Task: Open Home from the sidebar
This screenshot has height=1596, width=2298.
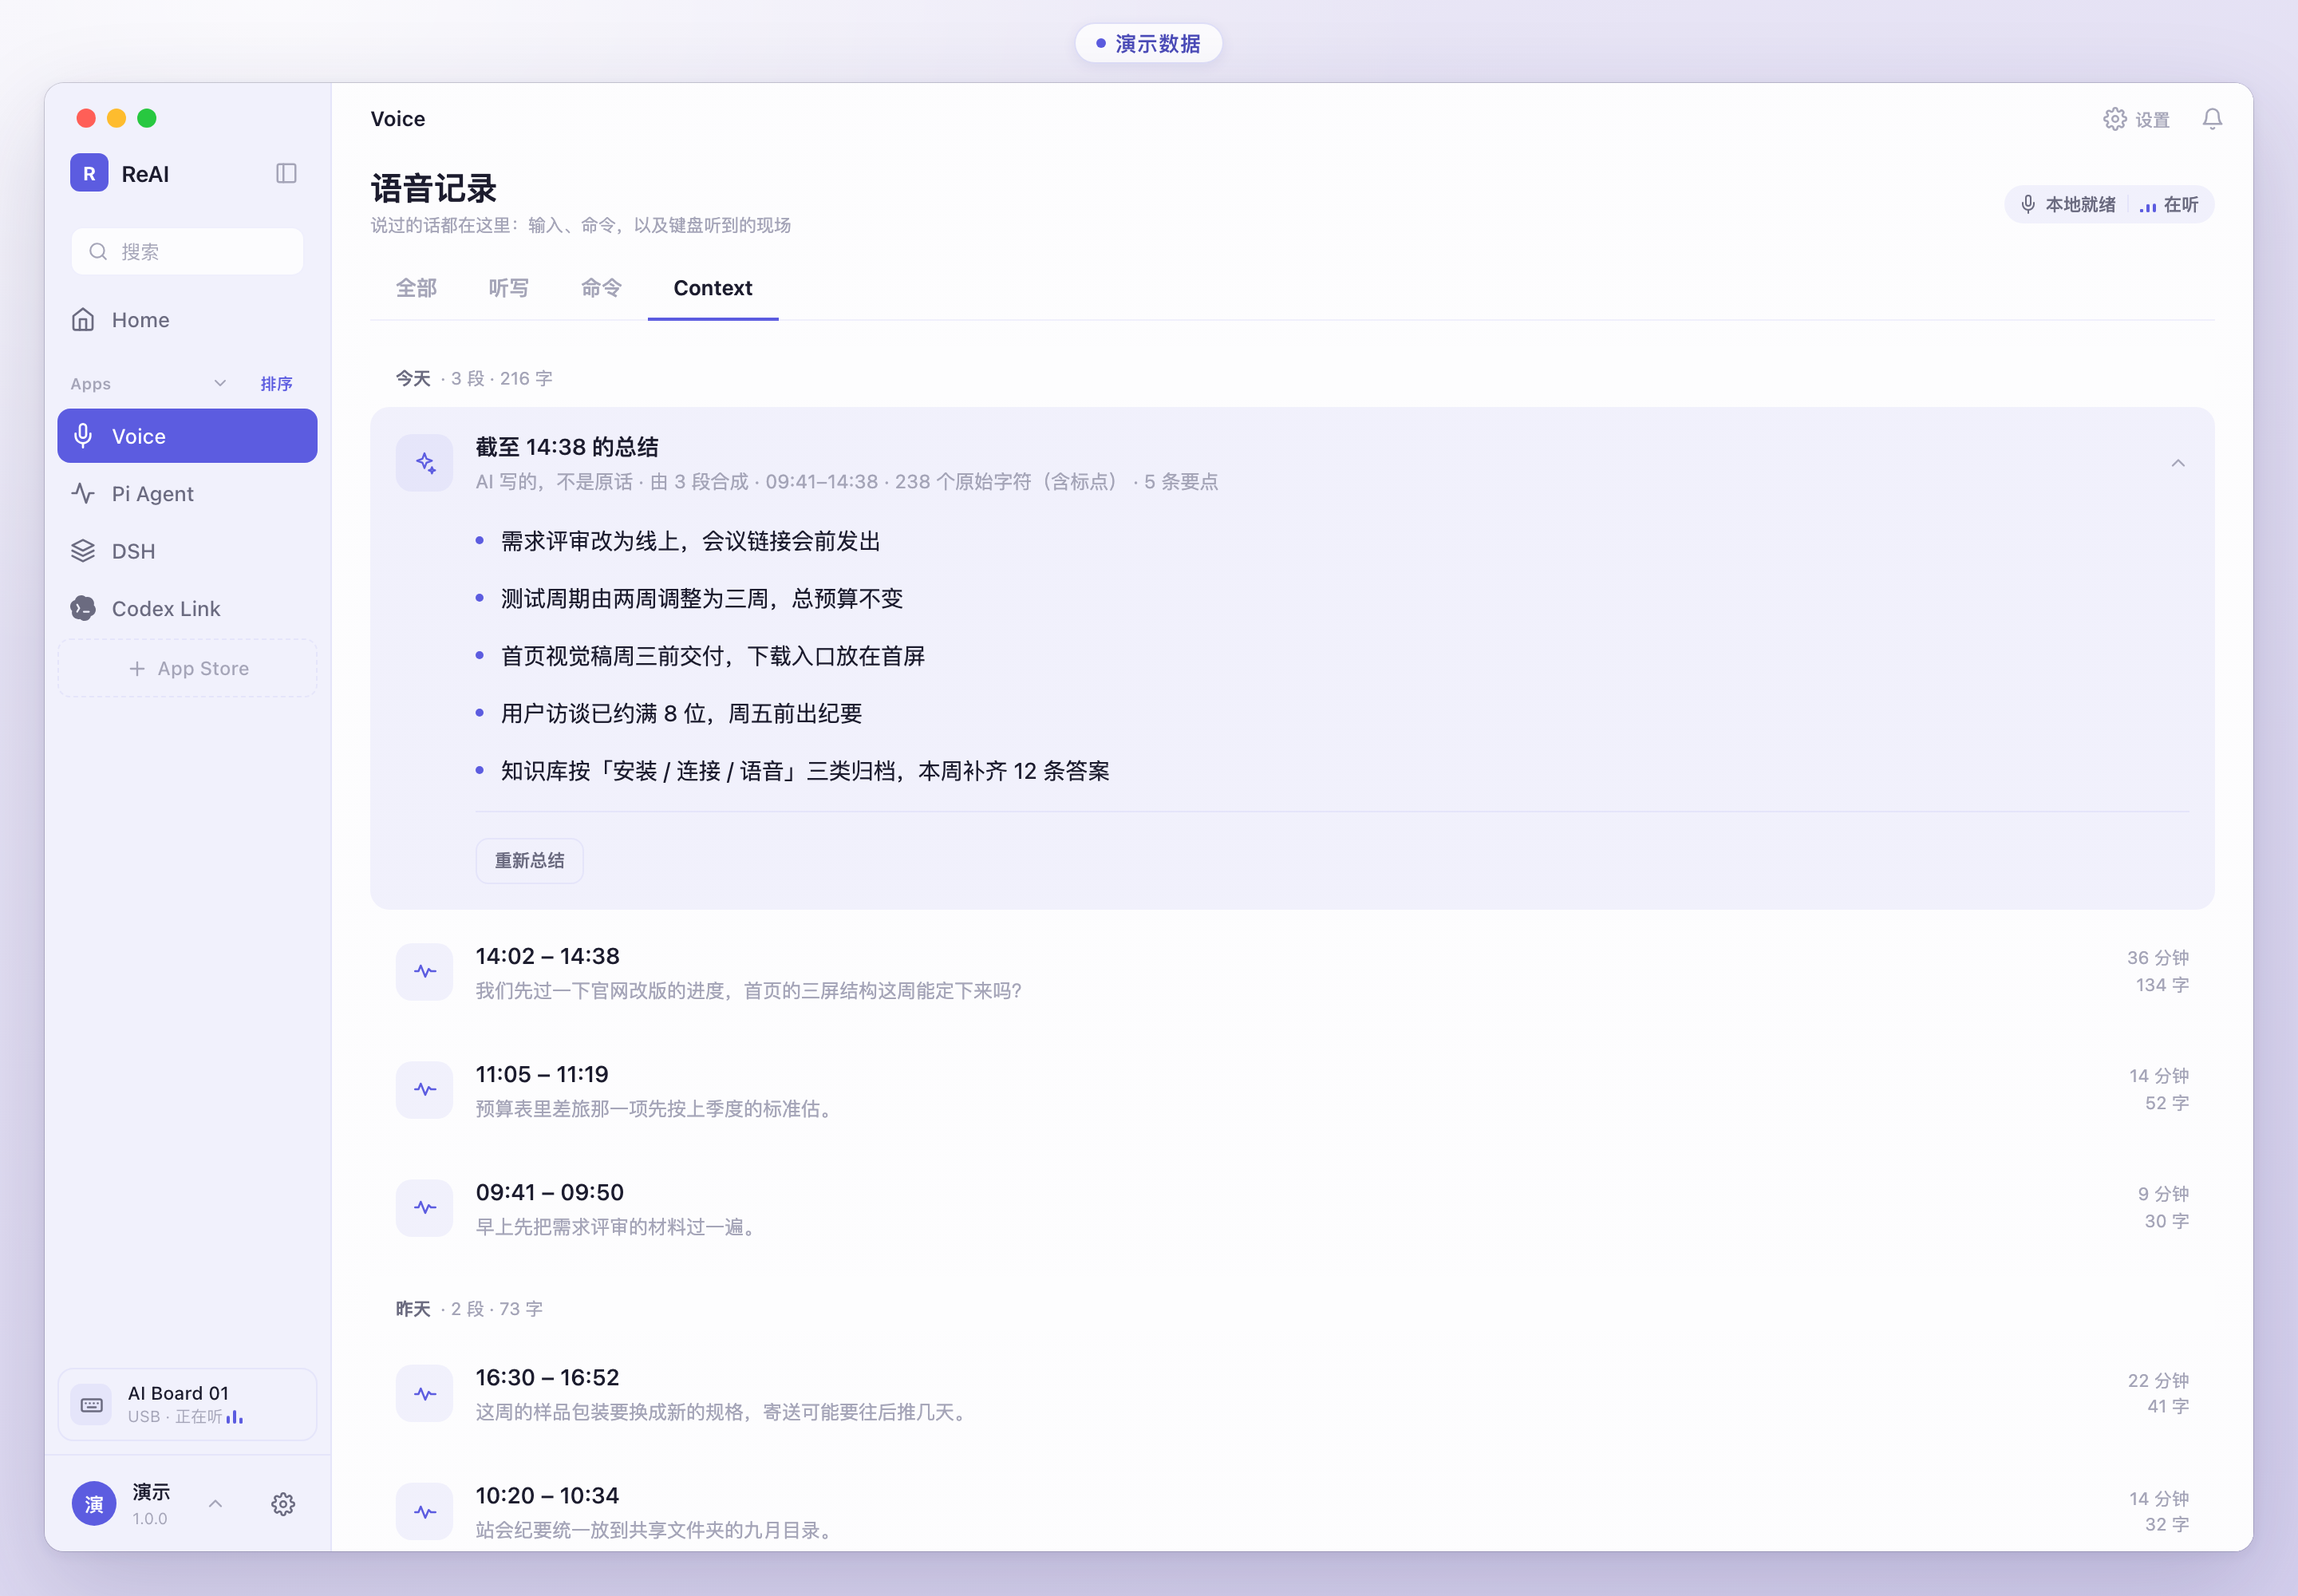Action: (187, 320)
